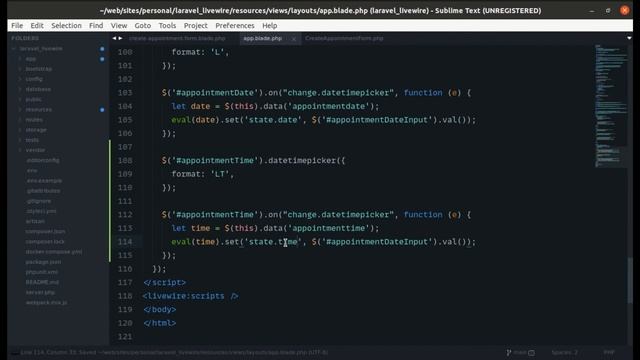The height and width of the screenshot is (360, 640).
Task: Expand the resources folder
Action: [20, 109]
